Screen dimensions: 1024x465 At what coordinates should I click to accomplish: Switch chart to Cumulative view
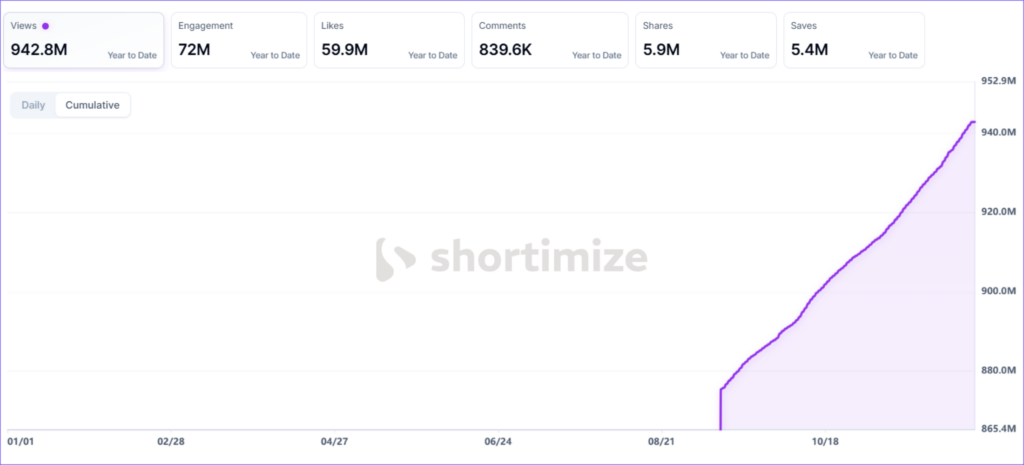(x=92, y=105)
